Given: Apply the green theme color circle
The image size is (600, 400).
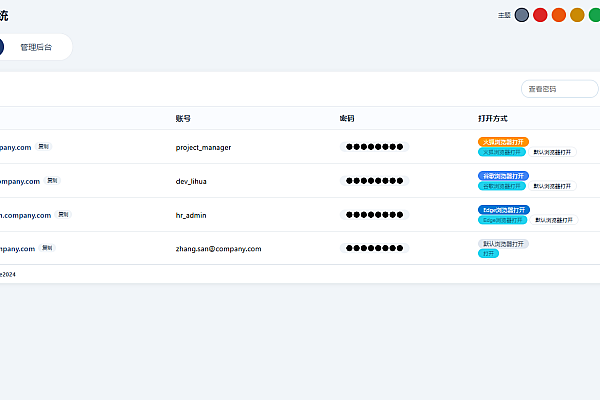Looking at the screenshot, I should point(595,15).
